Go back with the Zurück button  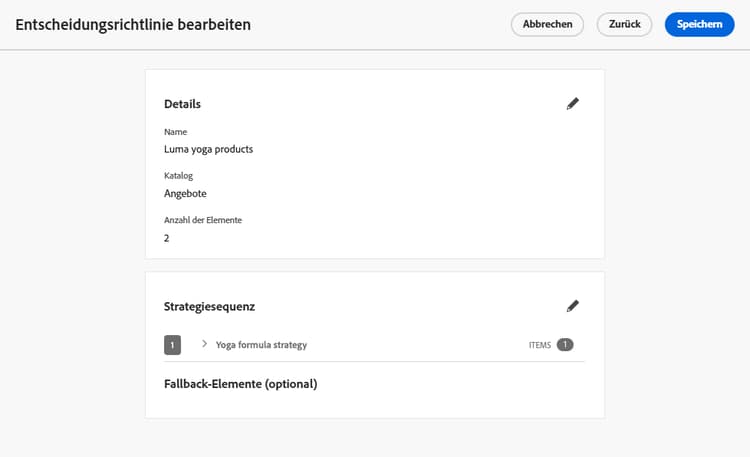tap(624, 24)
